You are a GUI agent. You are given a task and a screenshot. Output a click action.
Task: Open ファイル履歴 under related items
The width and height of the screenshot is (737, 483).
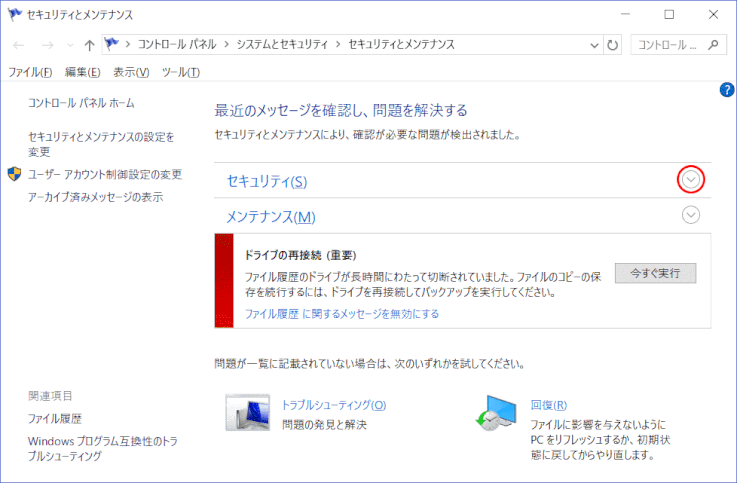(55, 419)
